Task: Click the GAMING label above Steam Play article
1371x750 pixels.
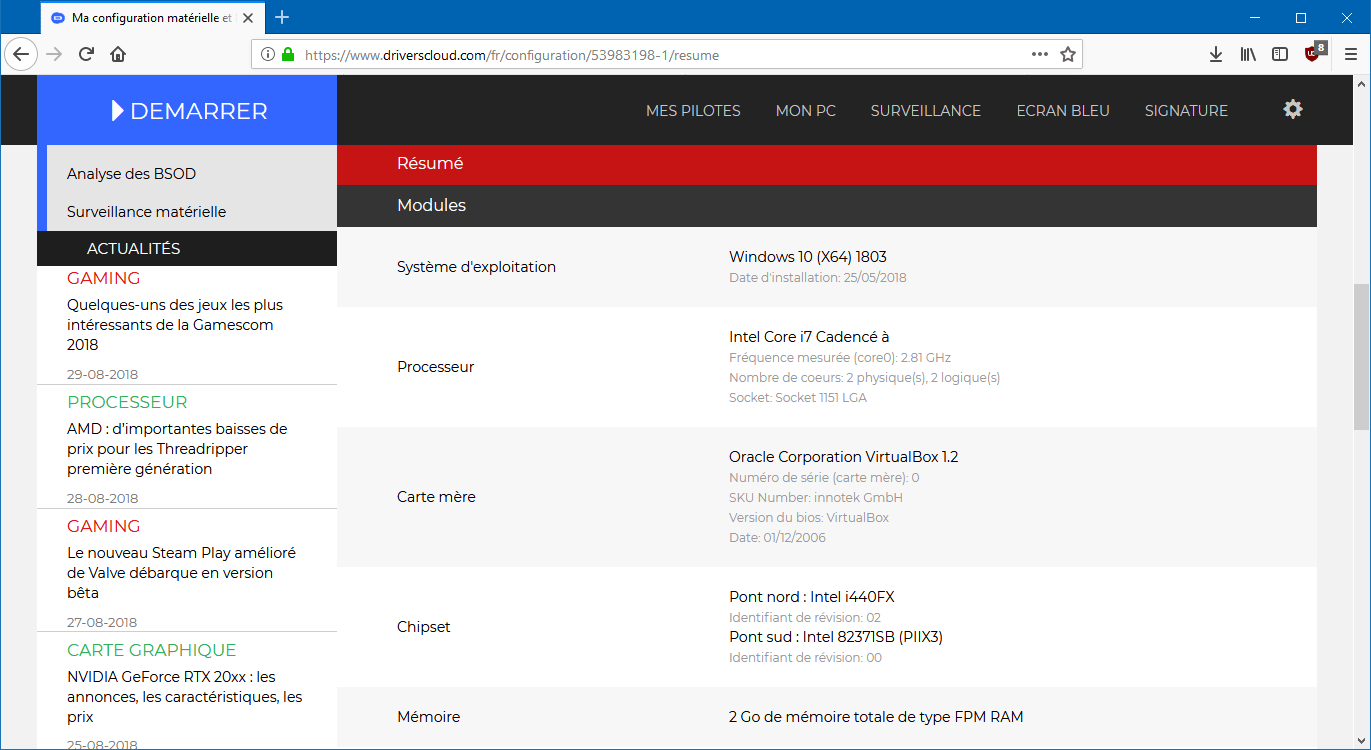Action: (x=104, y=526)
